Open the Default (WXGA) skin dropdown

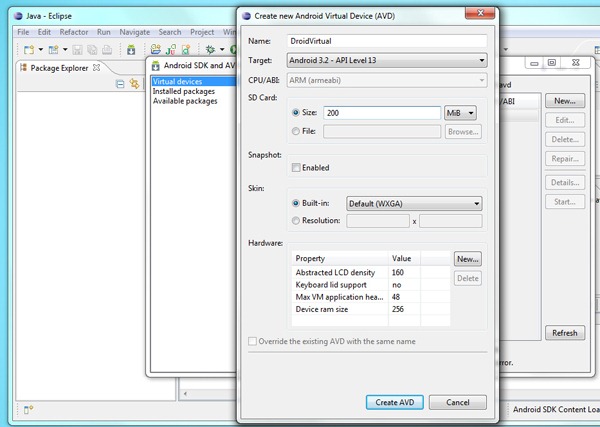(x=414, y=204)
